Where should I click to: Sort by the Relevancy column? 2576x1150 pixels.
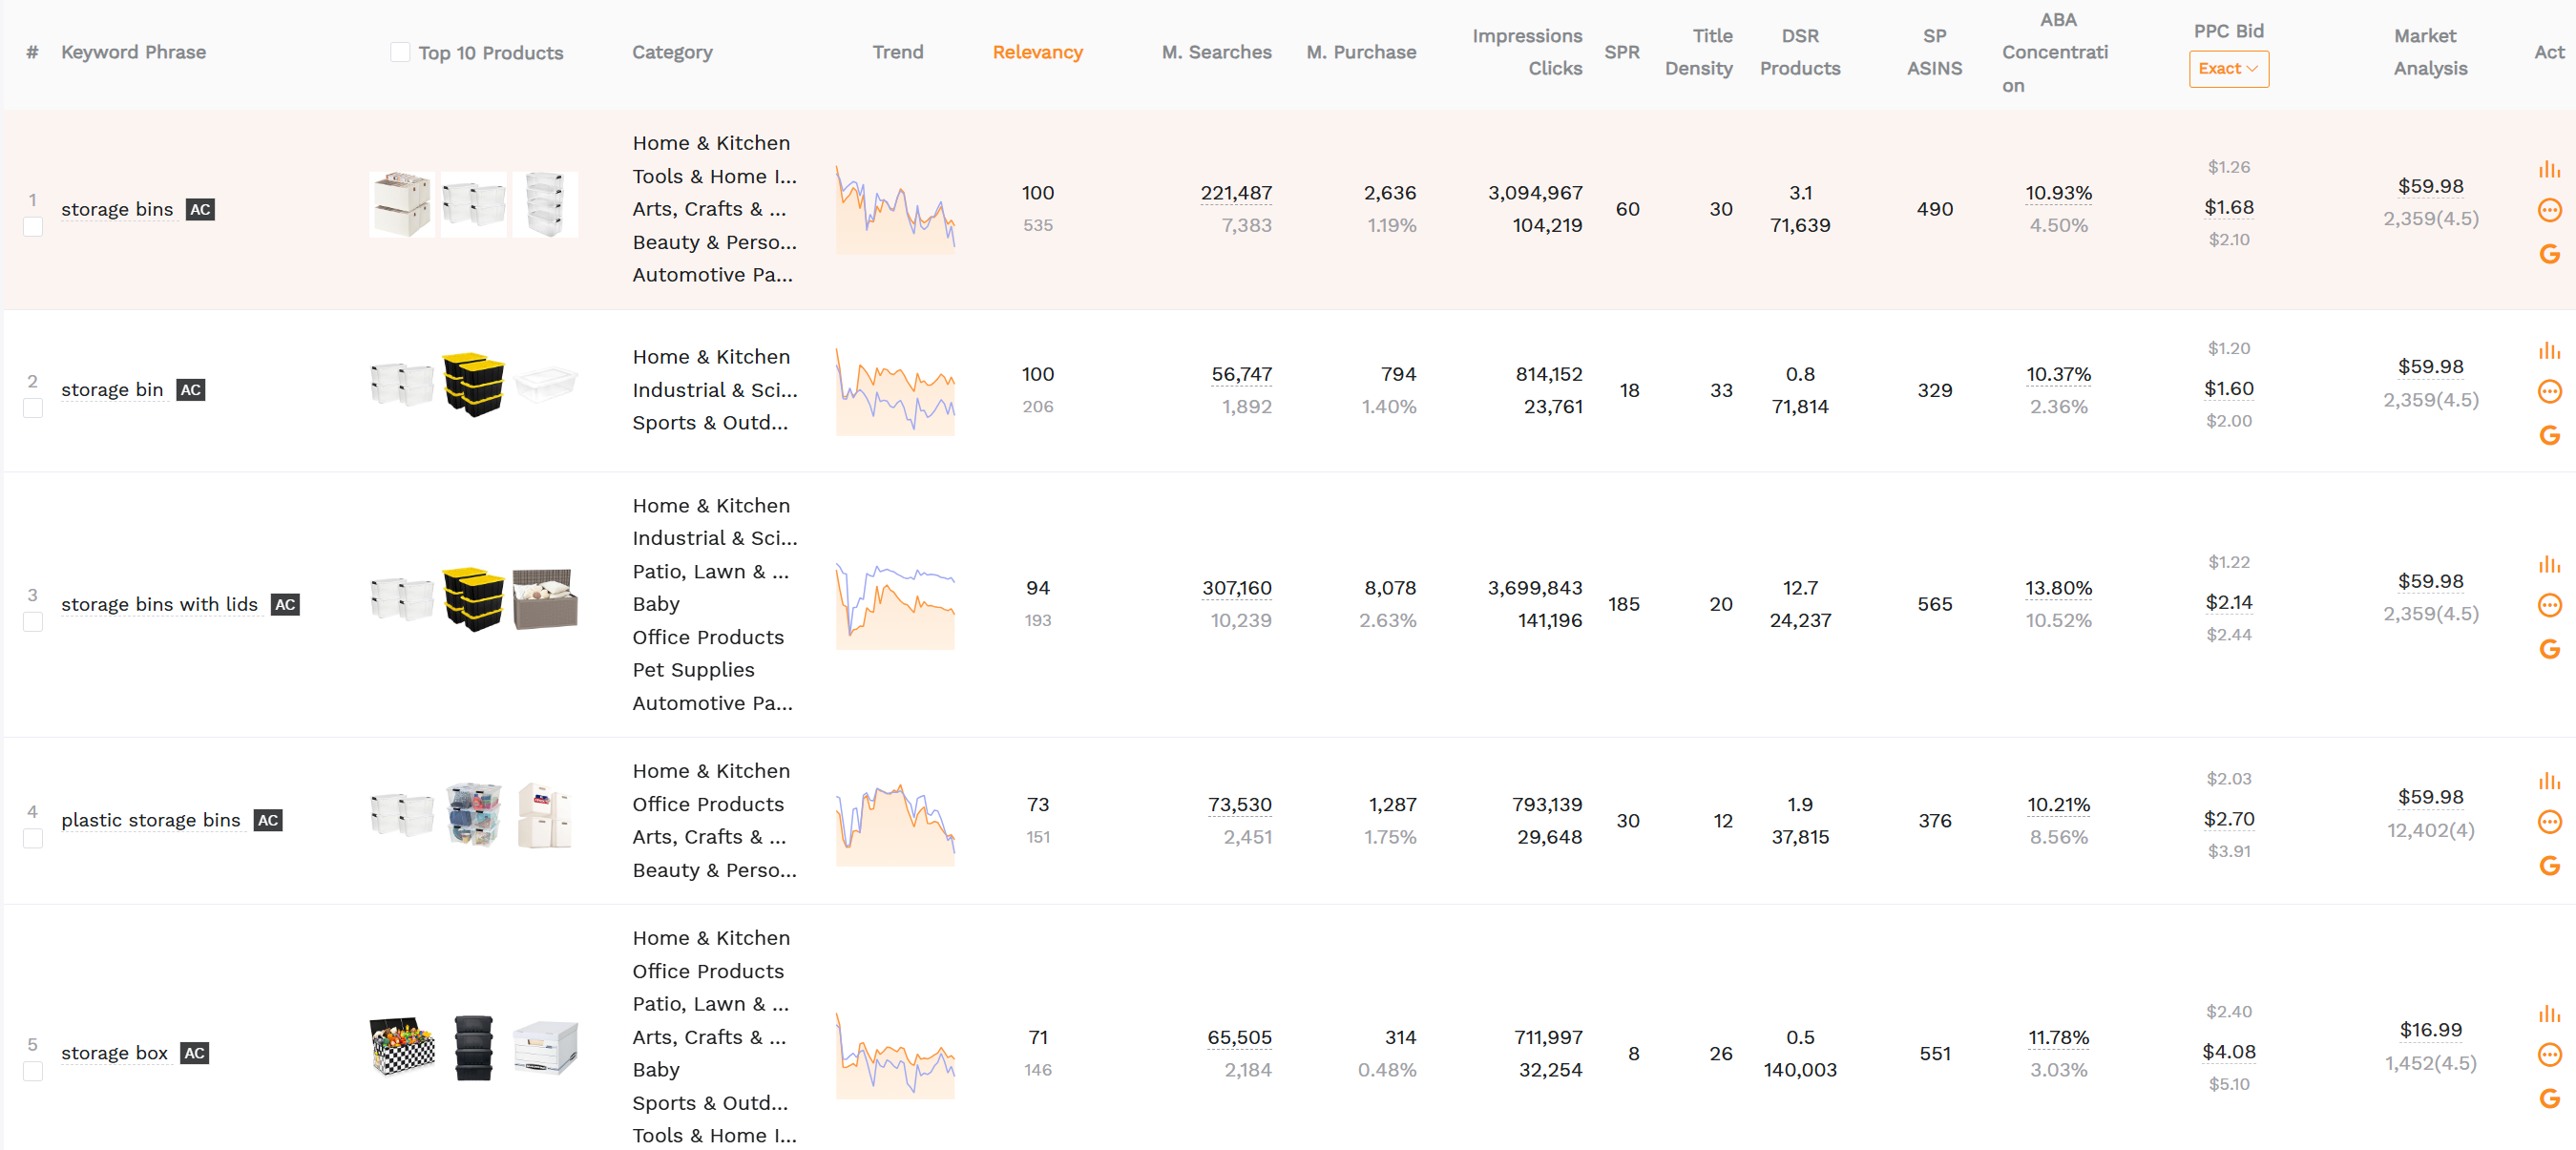(1037, 52)
